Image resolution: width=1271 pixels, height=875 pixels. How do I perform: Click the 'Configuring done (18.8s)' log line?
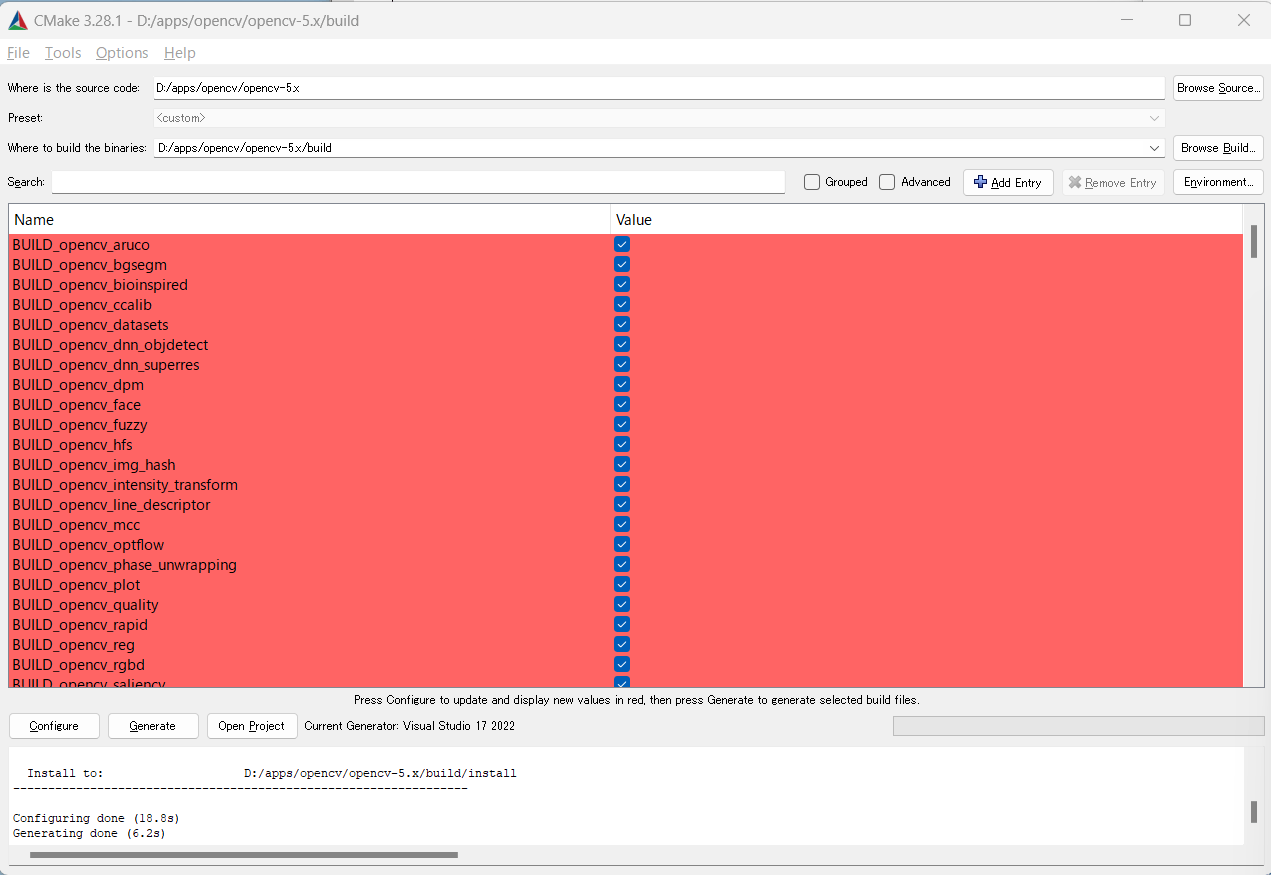[96, 818]
